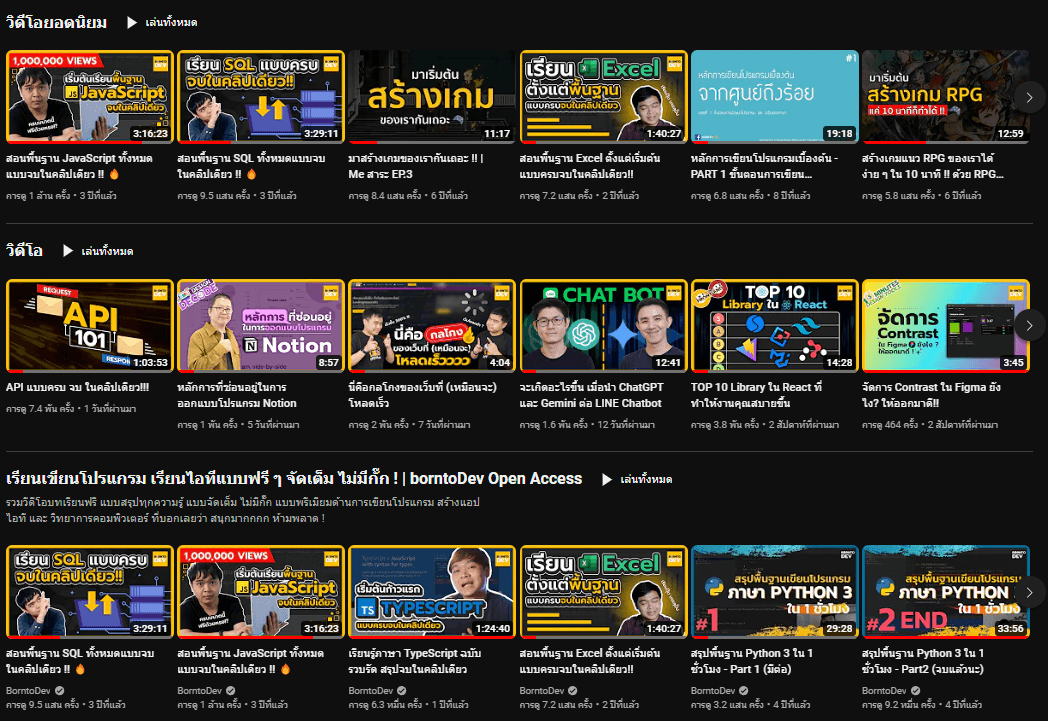Click next arrow on วิดีโอ section carousel
Image resolution: width=1048 pixels, height=721 pixels.
point(1029,325)
